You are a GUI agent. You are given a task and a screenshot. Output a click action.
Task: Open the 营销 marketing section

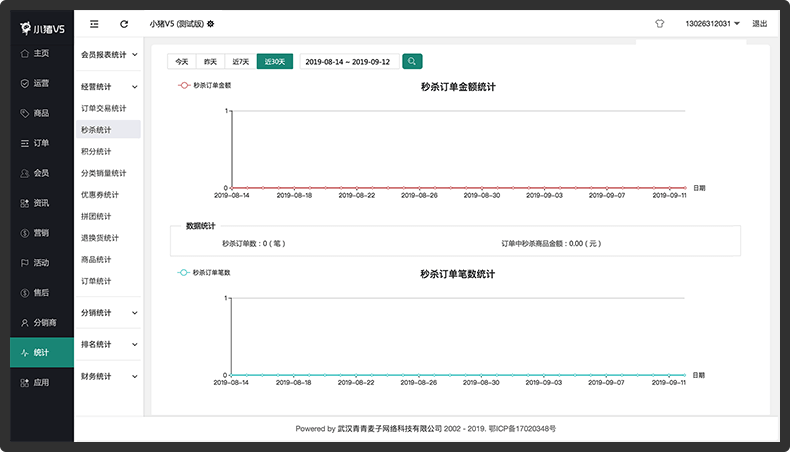(42, 233)
